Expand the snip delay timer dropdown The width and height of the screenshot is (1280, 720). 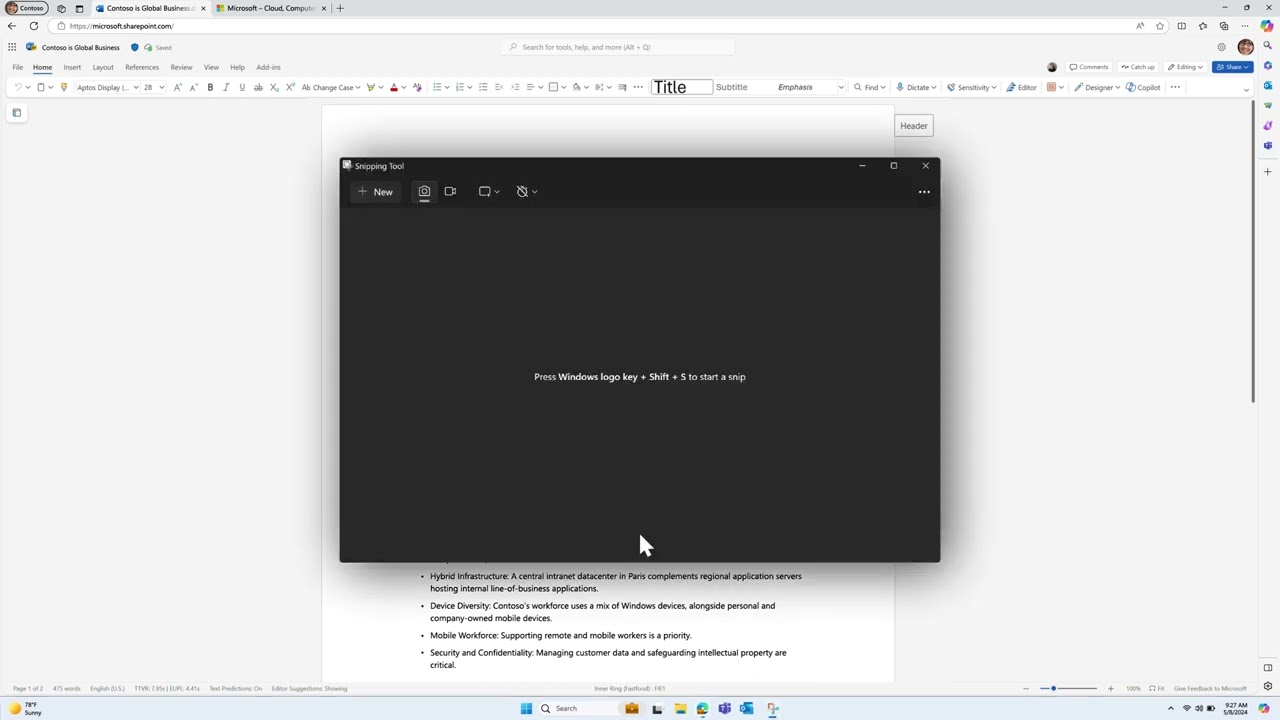[527, 191]
